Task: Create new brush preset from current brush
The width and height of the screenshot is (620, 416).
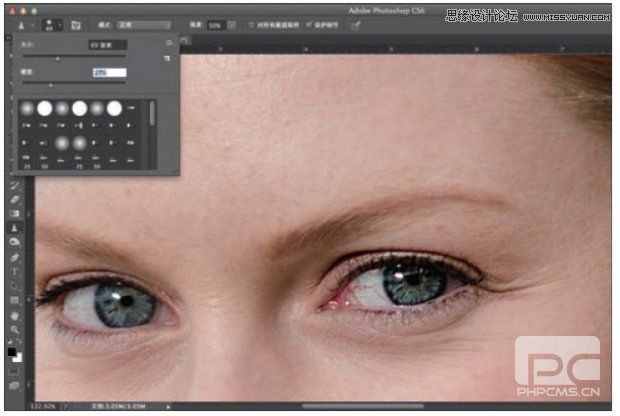Action: pos(167,59)
